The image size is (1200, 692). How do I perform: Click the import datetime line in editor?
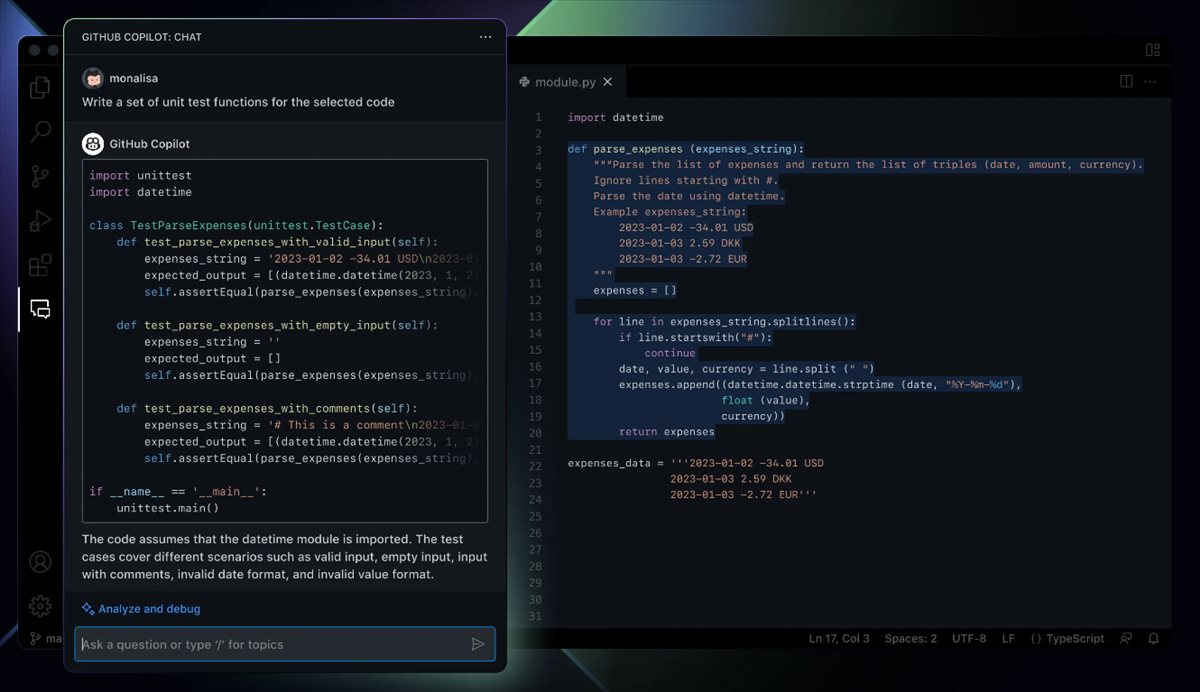click(616, 117)
